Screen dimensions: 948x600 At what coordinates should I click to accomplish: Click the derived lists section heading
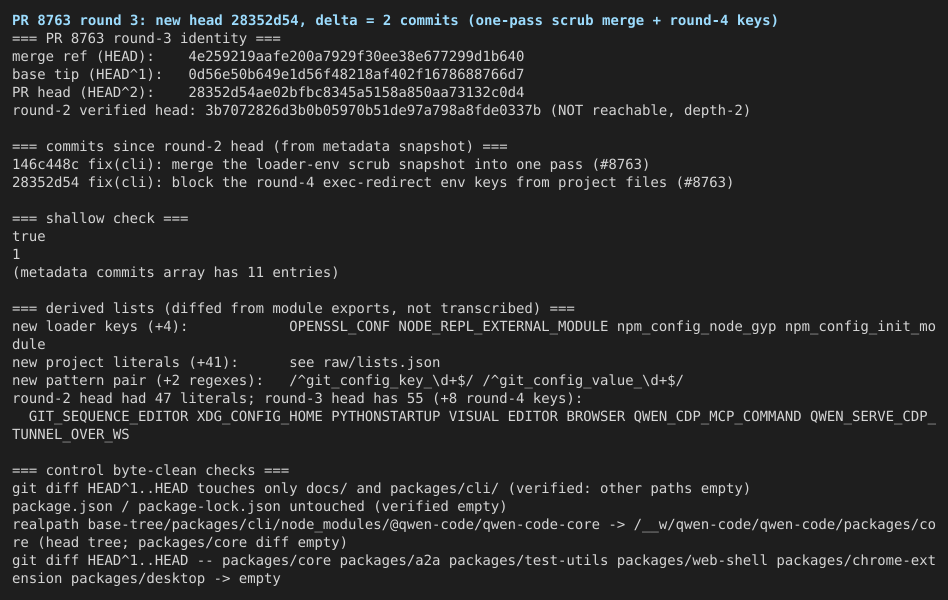(x=293, y=308)
